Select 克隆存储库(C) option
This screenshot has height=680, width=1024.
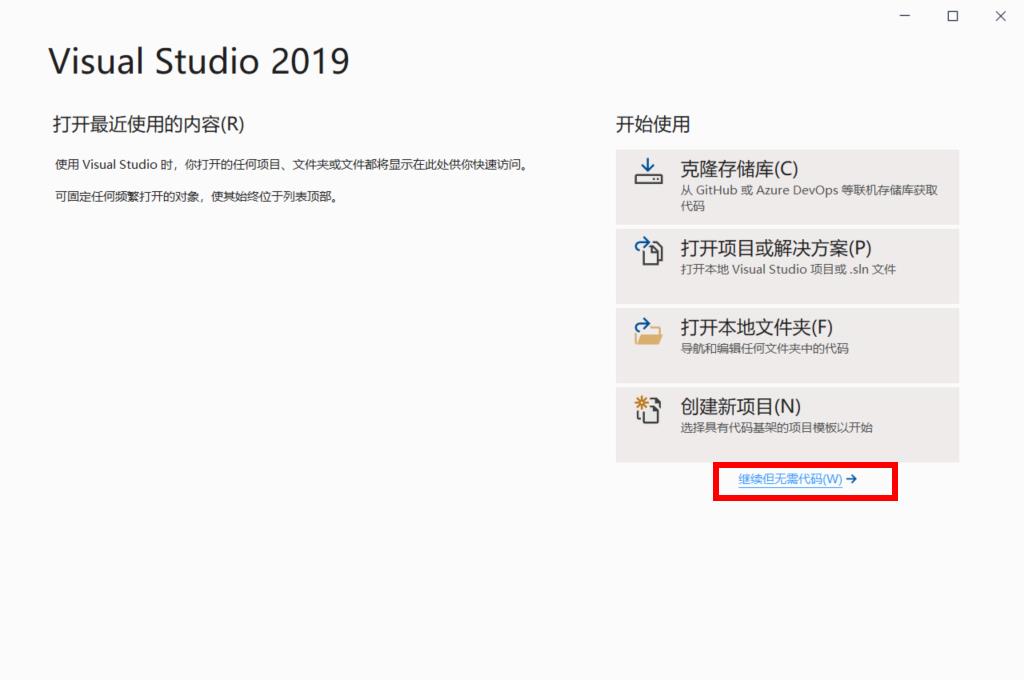pos(787,187)
